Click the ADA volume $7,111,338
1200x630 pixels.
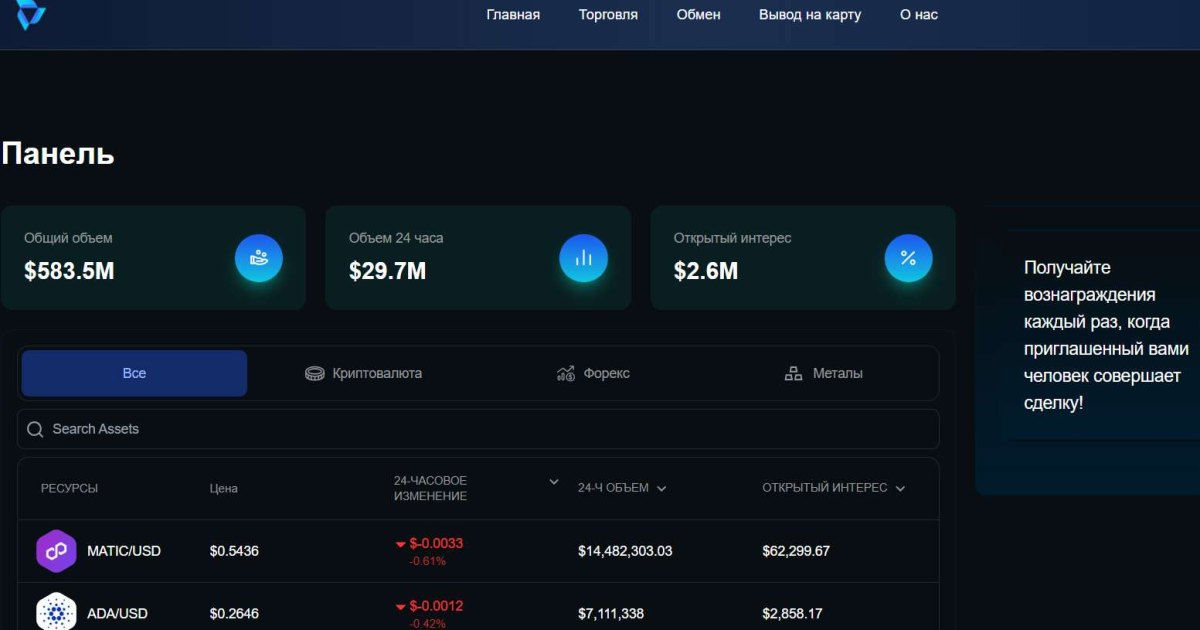pyautogui.click(x=611, y=613)
